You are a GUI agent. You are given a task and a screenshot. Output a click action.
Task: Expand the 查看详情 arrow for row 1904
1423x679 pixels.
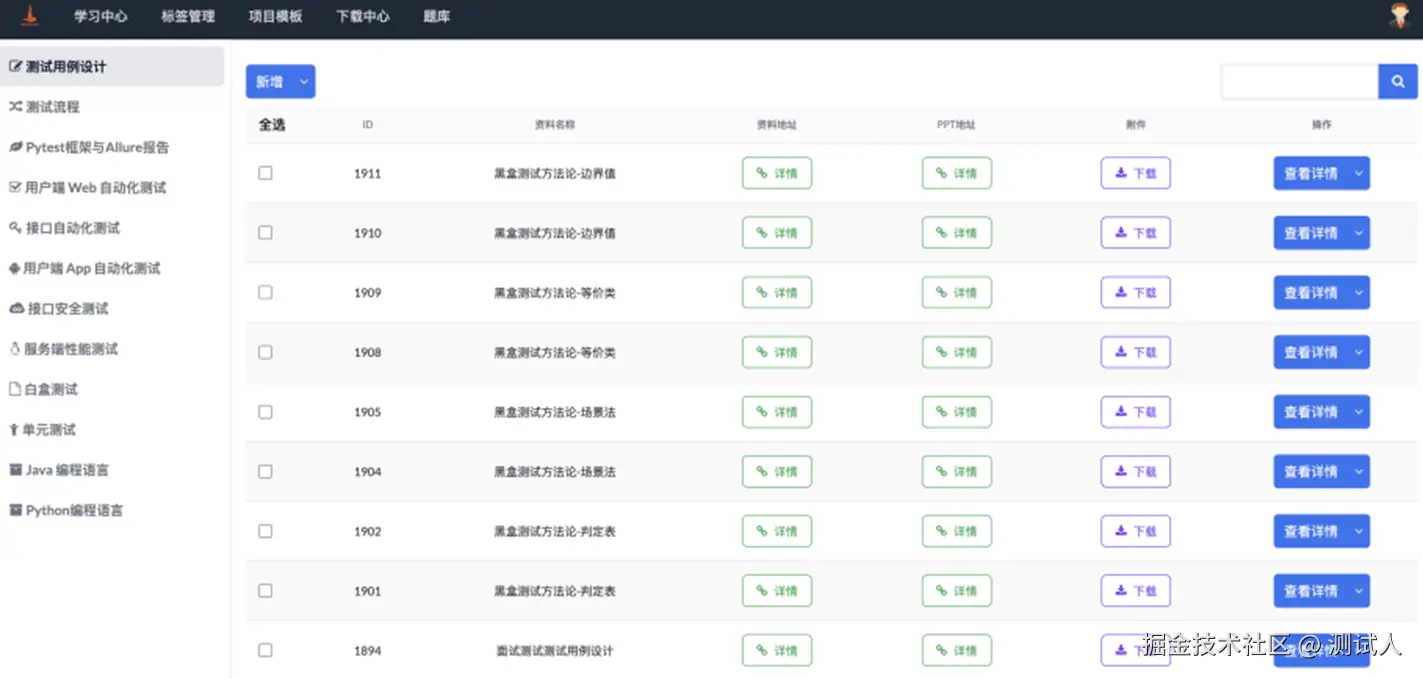click(1358, 471)
